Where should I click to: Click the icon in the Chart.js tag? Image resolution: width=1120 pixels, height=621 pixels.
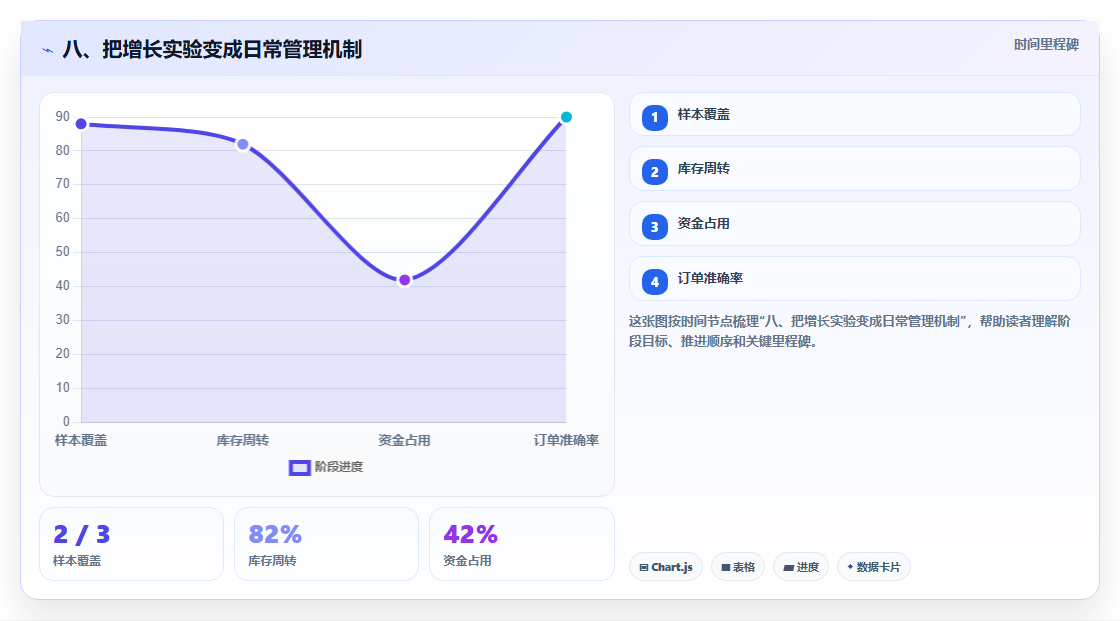[644, 567]
